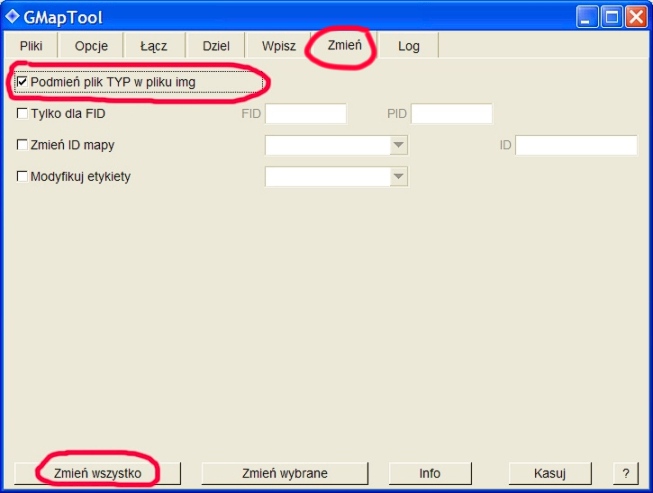Click the Zmień tab
This screenshot has height=493, width=653.
coord(344,46)
